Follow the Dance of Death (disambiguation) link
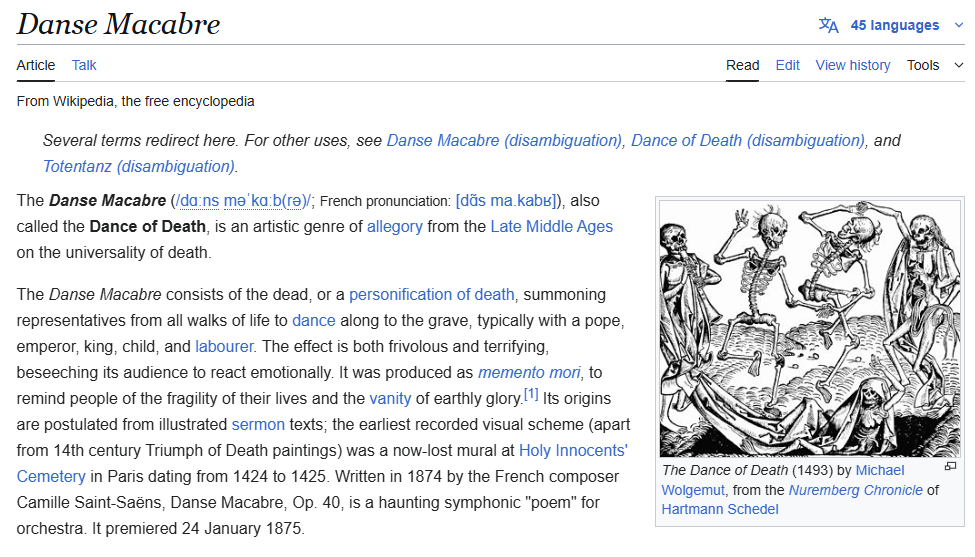 (748, 140)
